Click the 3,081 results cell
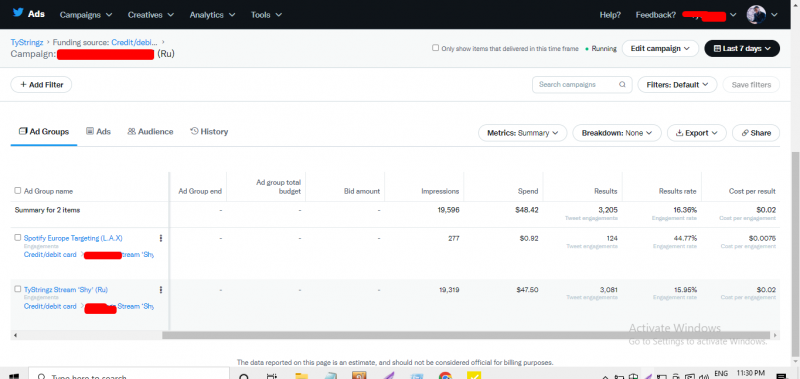 [609, 290]
